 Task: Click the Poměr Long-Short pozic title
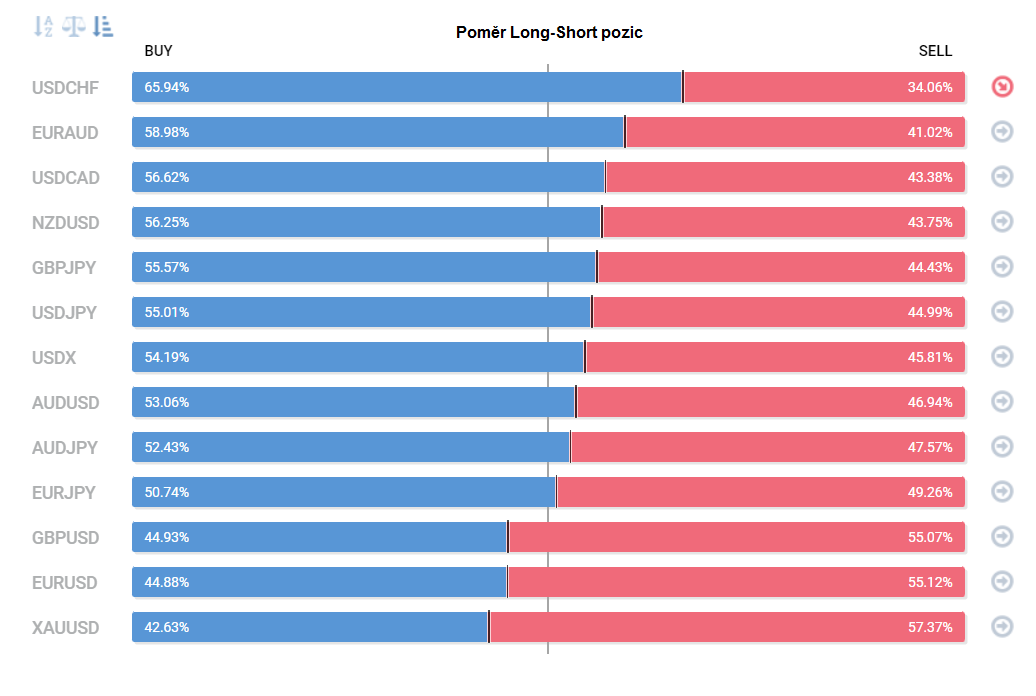click(549, 32)
